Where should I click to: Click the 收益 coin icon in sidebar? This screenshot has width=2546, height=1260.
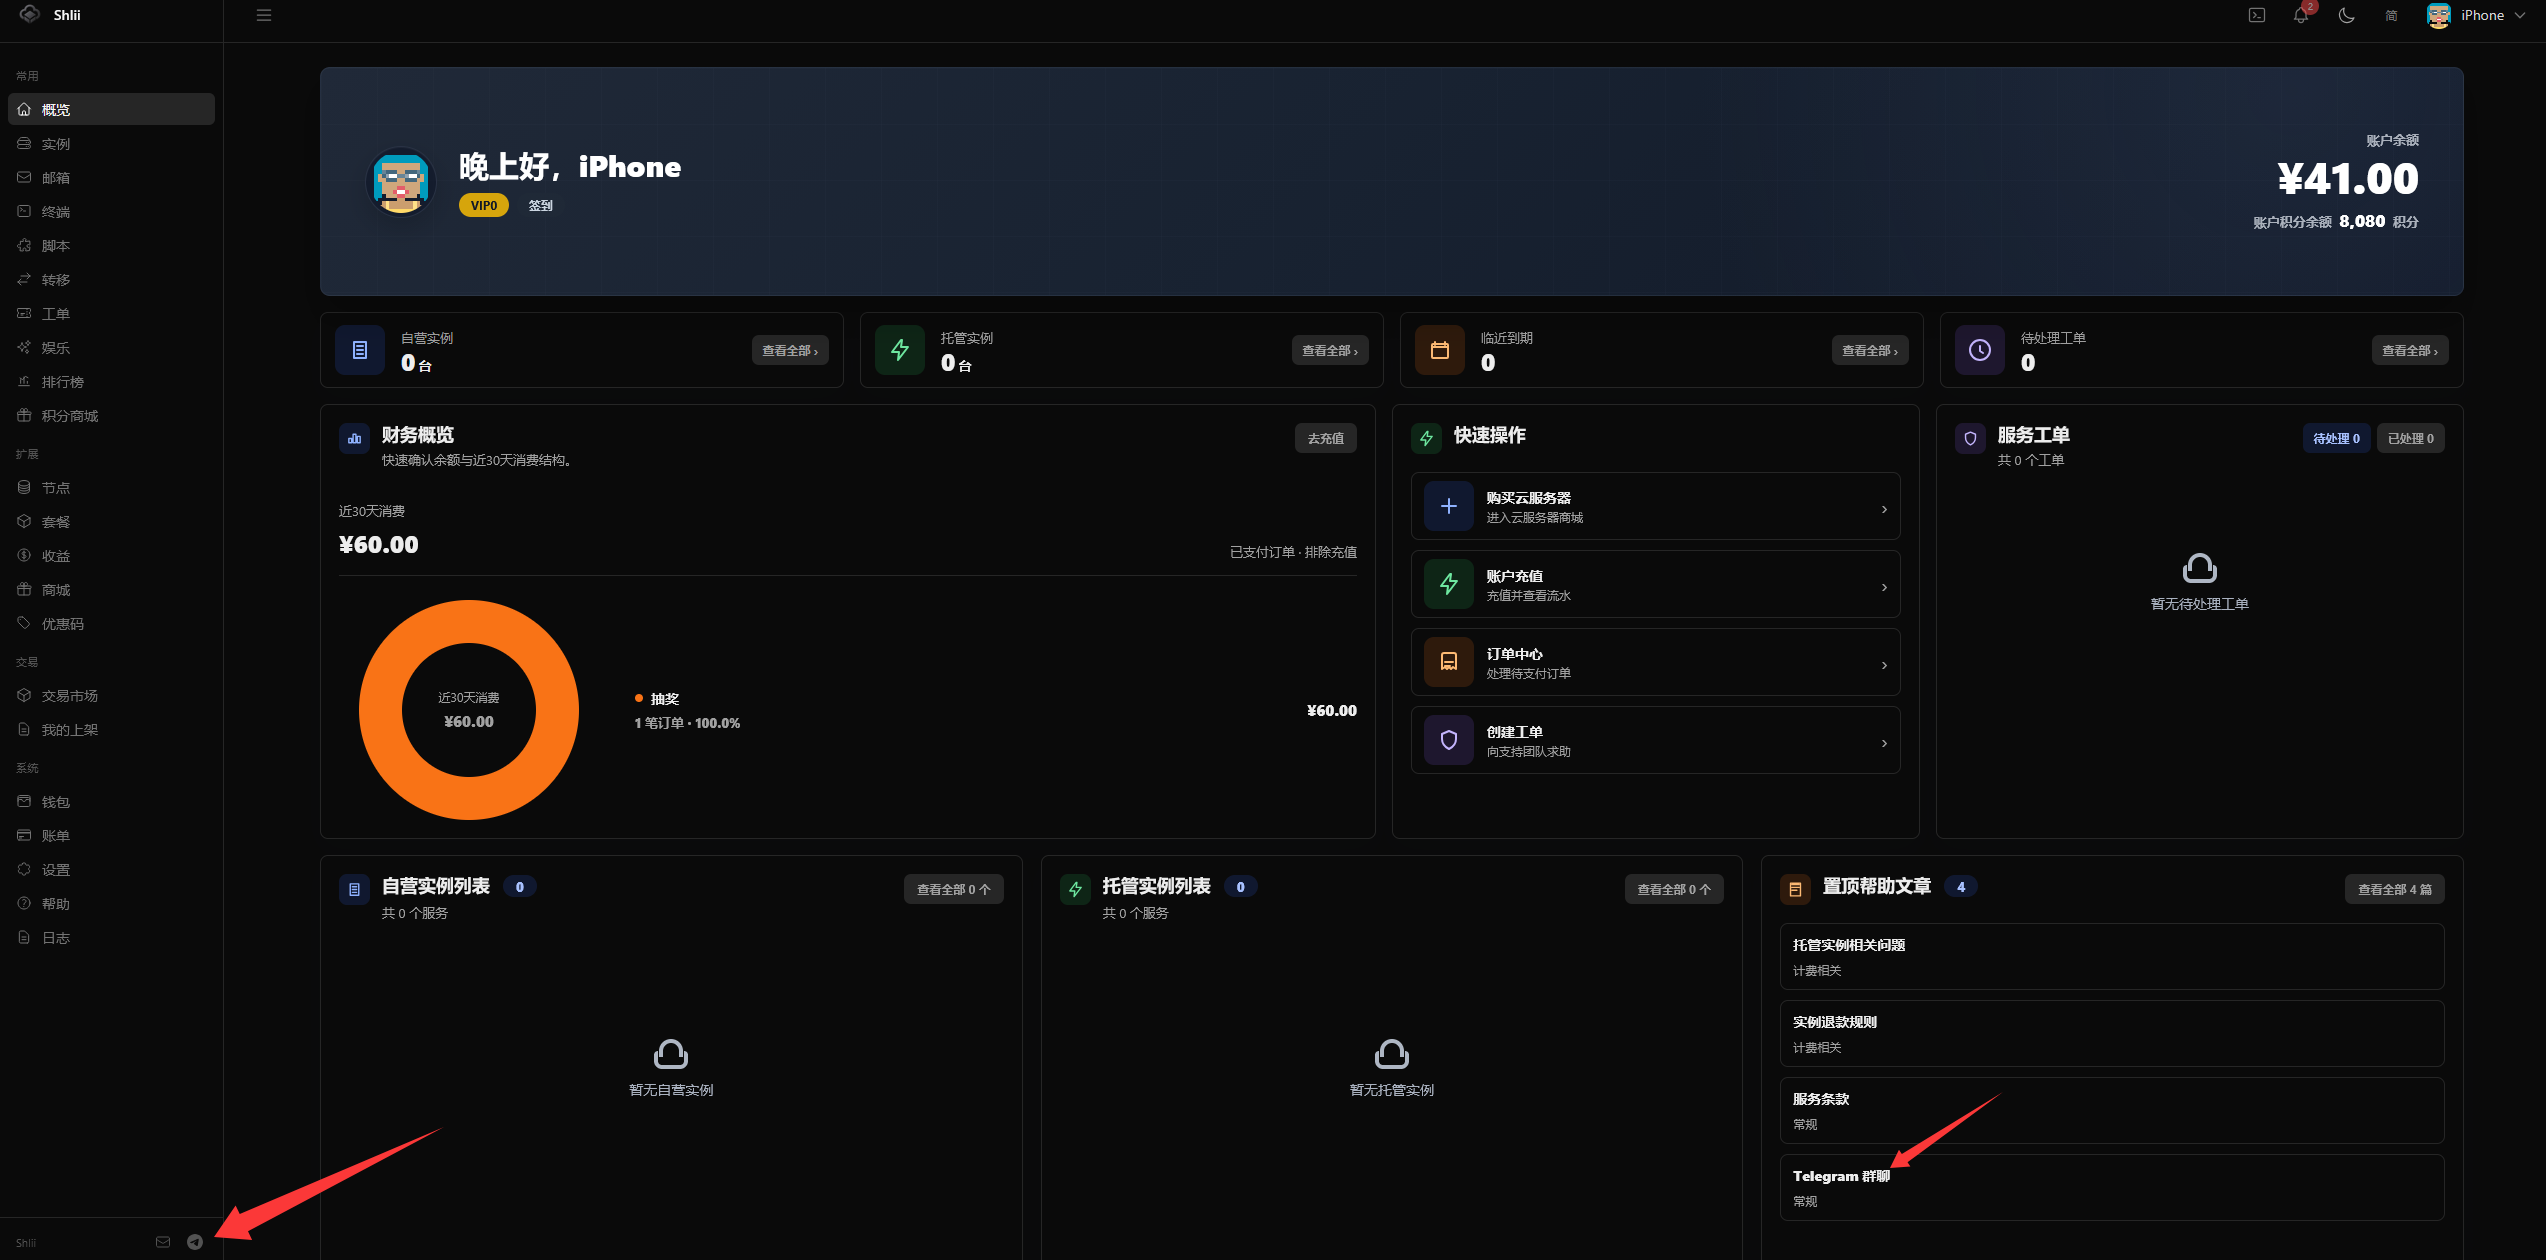[24, 555]
